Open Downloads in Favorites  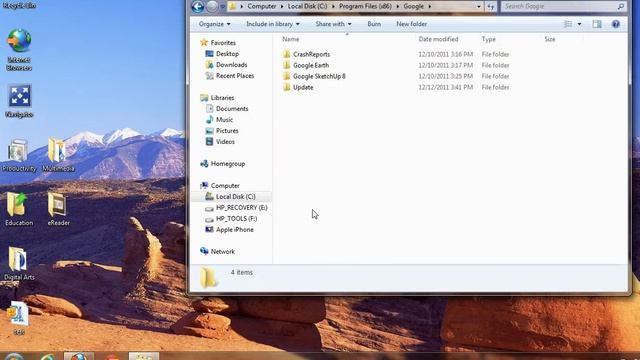231,65
